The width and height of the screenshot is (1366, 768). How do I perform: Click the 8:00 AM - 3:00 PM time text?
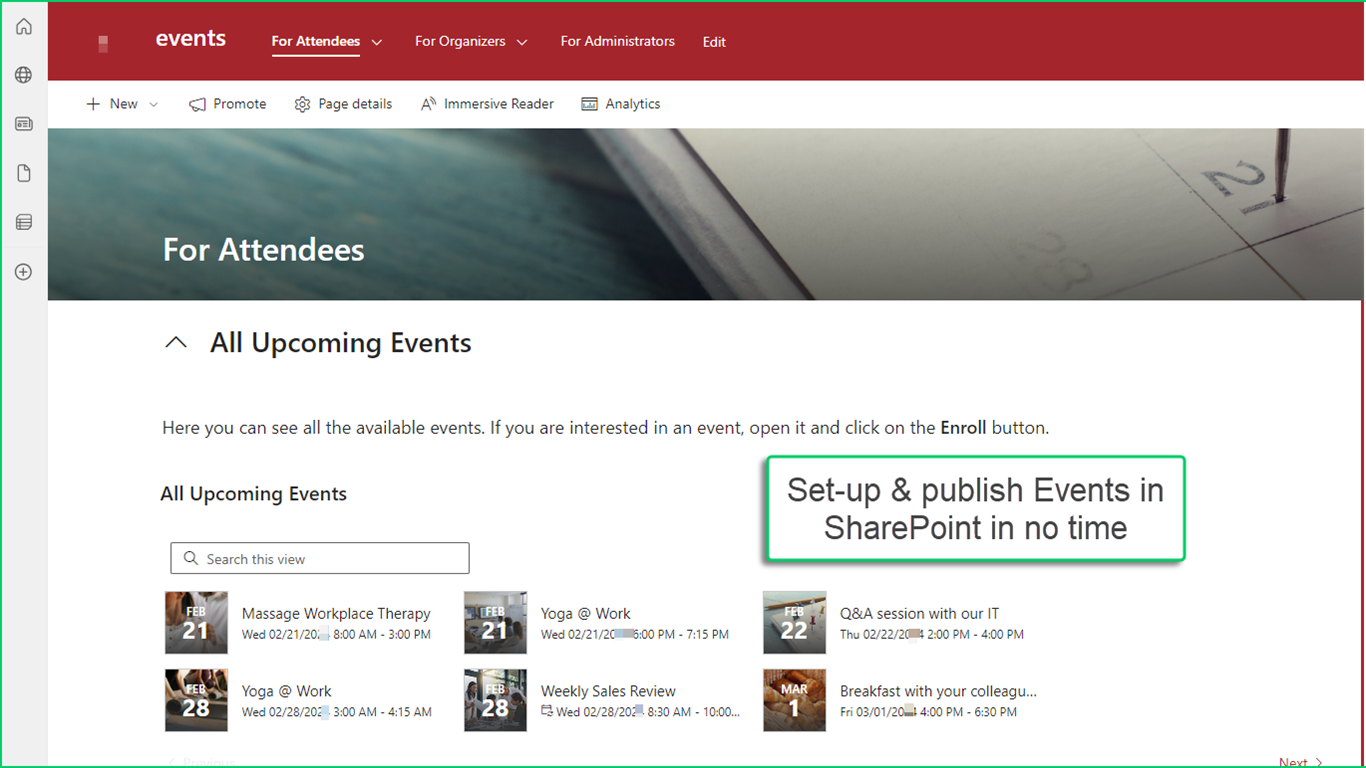[x=382, y=634]
